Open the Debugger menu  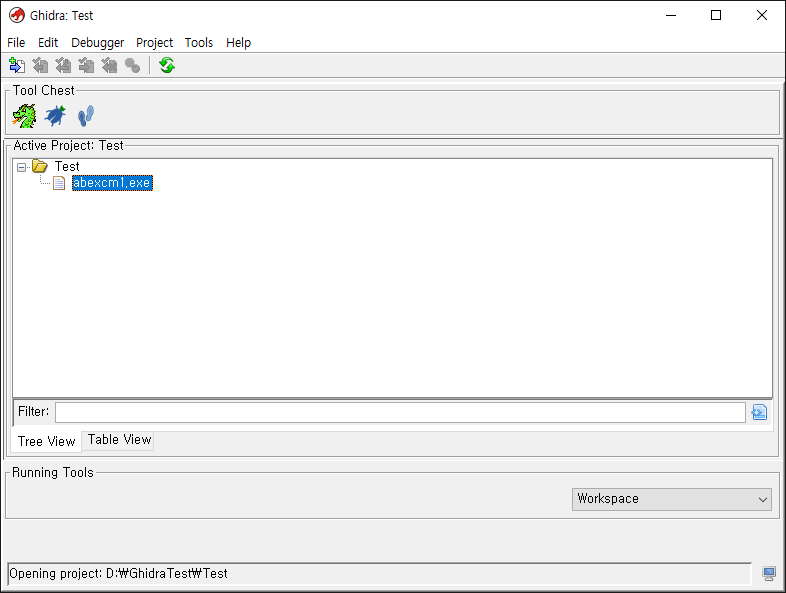point(97,43)
